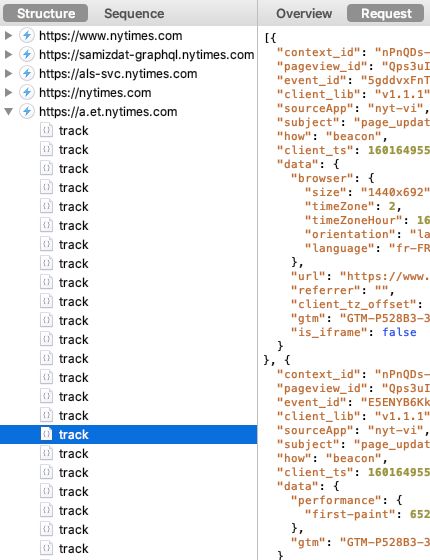The height and width of the screenshot is (560, 430).
Task: Click the "1440x692" size value
Action: click(x=395, y=192)
